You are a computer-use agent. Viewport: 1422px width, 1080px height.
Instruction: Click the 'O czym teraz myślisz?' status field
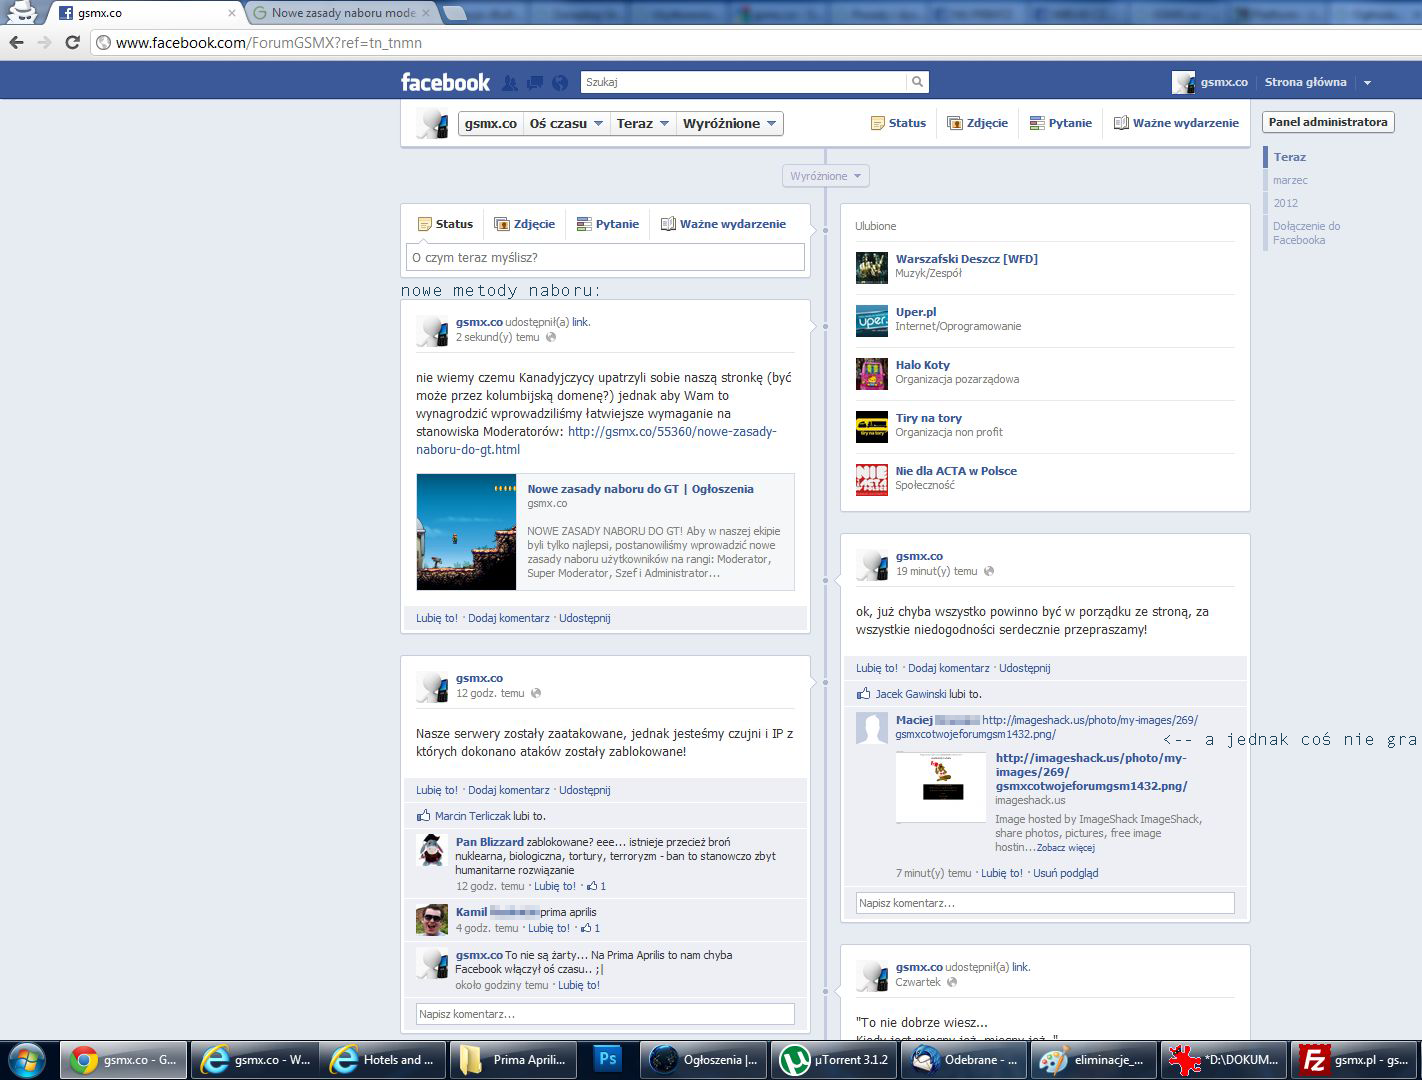click(x=605, y=257)
